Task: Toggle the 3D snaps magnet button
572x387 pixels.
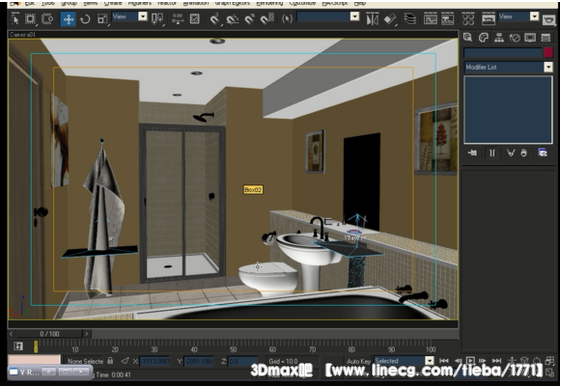Action: 214,19
